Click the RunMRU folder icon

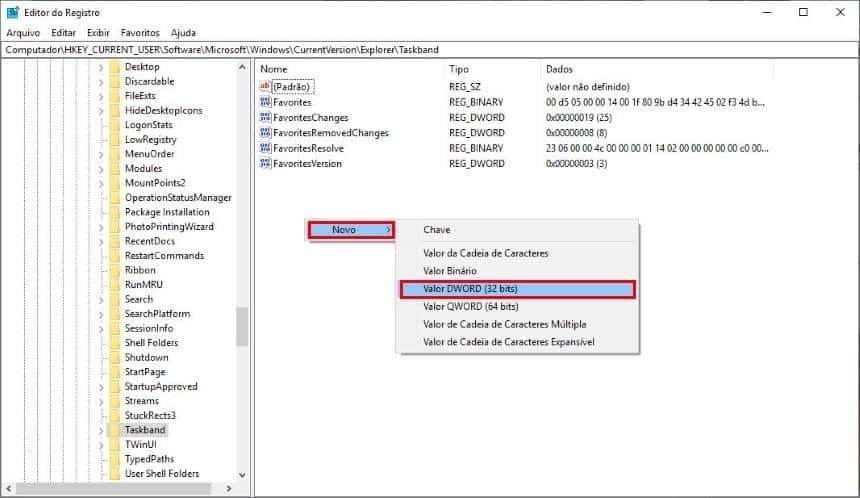coord(115,285)
